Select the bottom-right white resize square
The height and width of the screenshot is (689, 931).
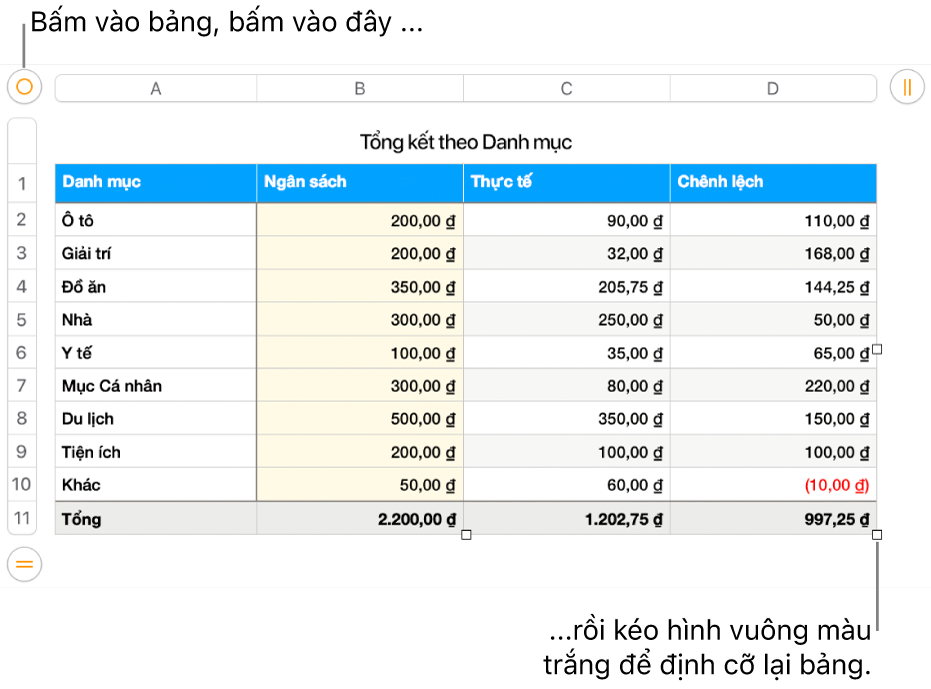coord(877,535)
